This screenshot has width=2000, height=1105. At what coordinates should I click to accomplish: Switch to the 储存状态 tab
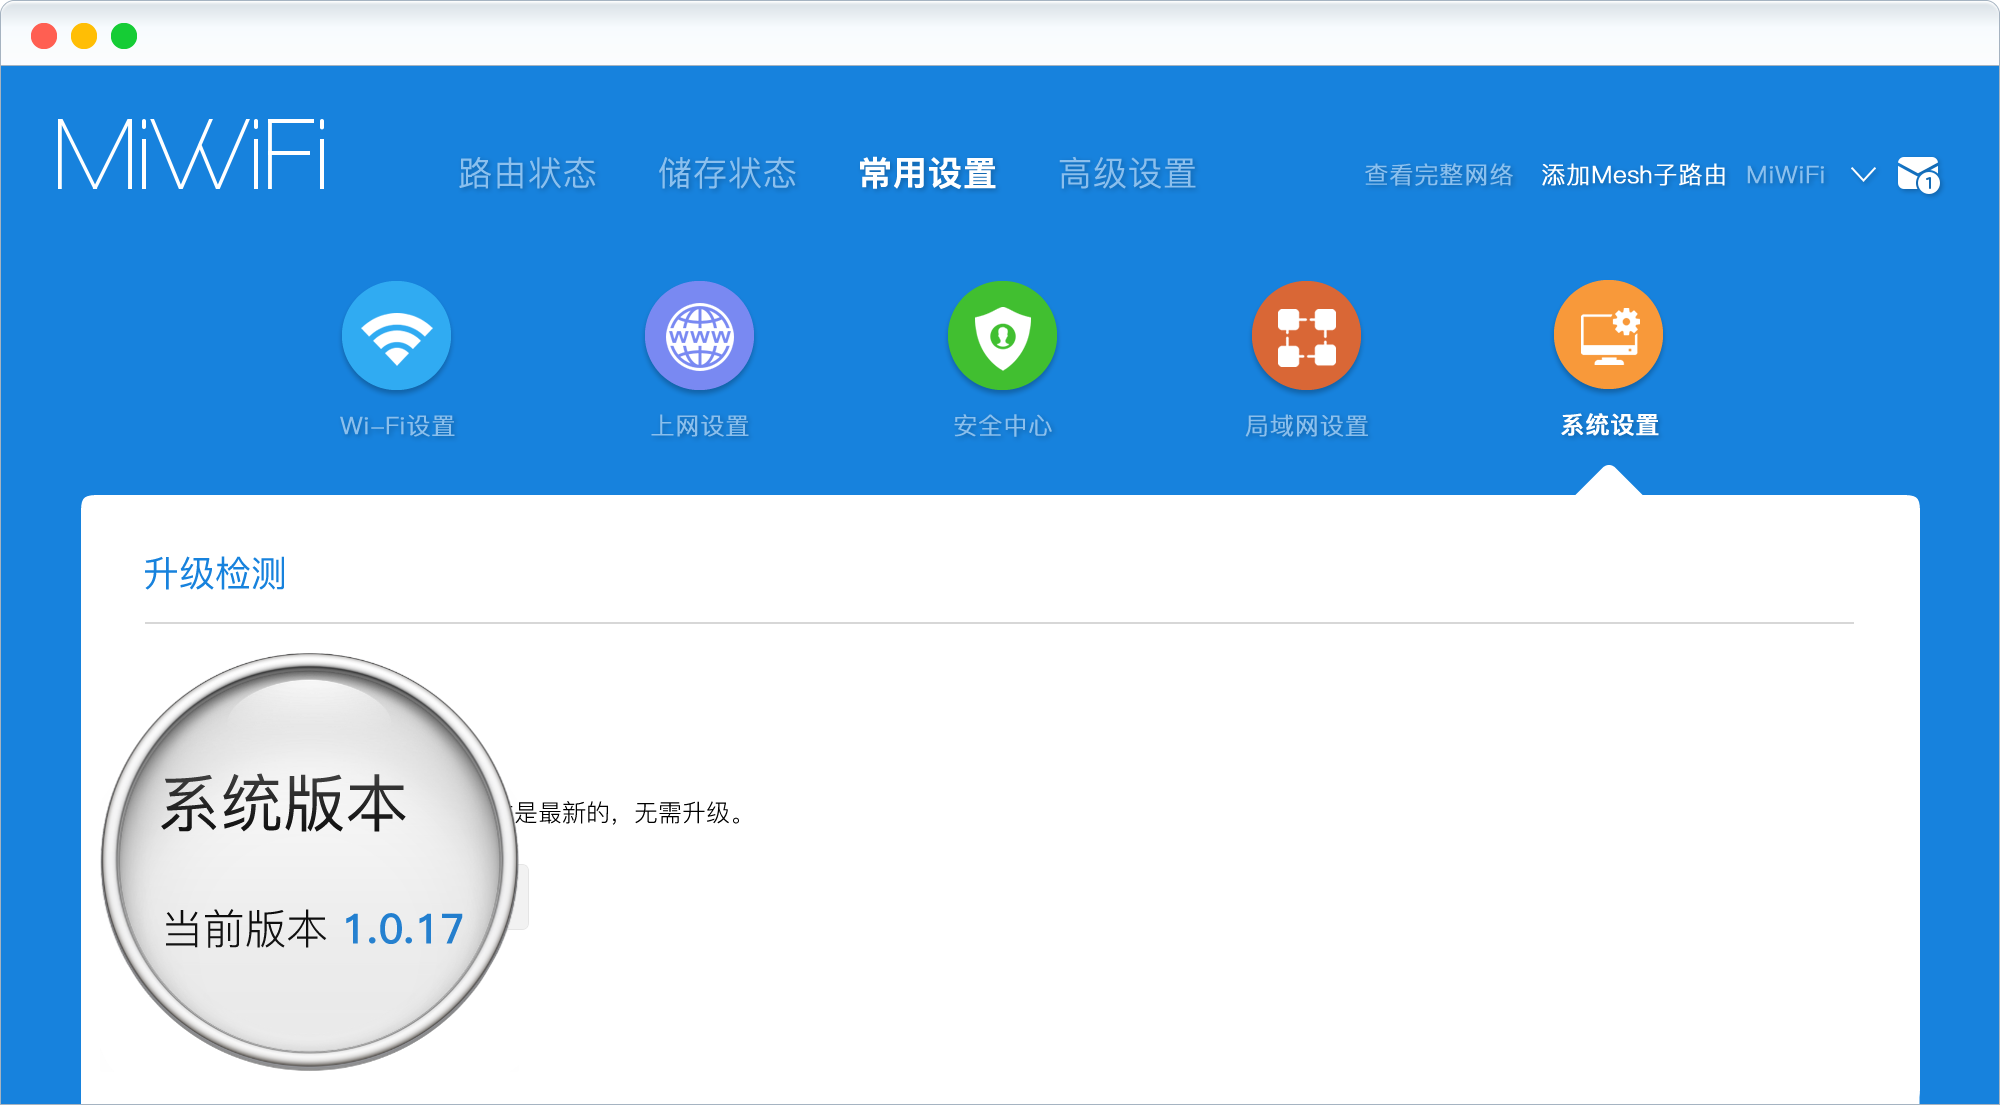point(727,174)
